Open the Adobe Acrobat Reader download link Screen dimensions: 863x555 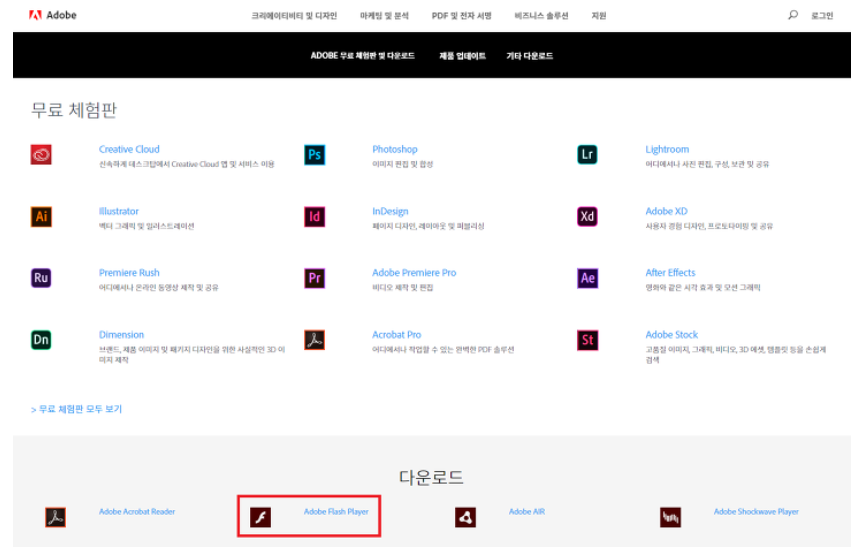[x=137, y=512]
